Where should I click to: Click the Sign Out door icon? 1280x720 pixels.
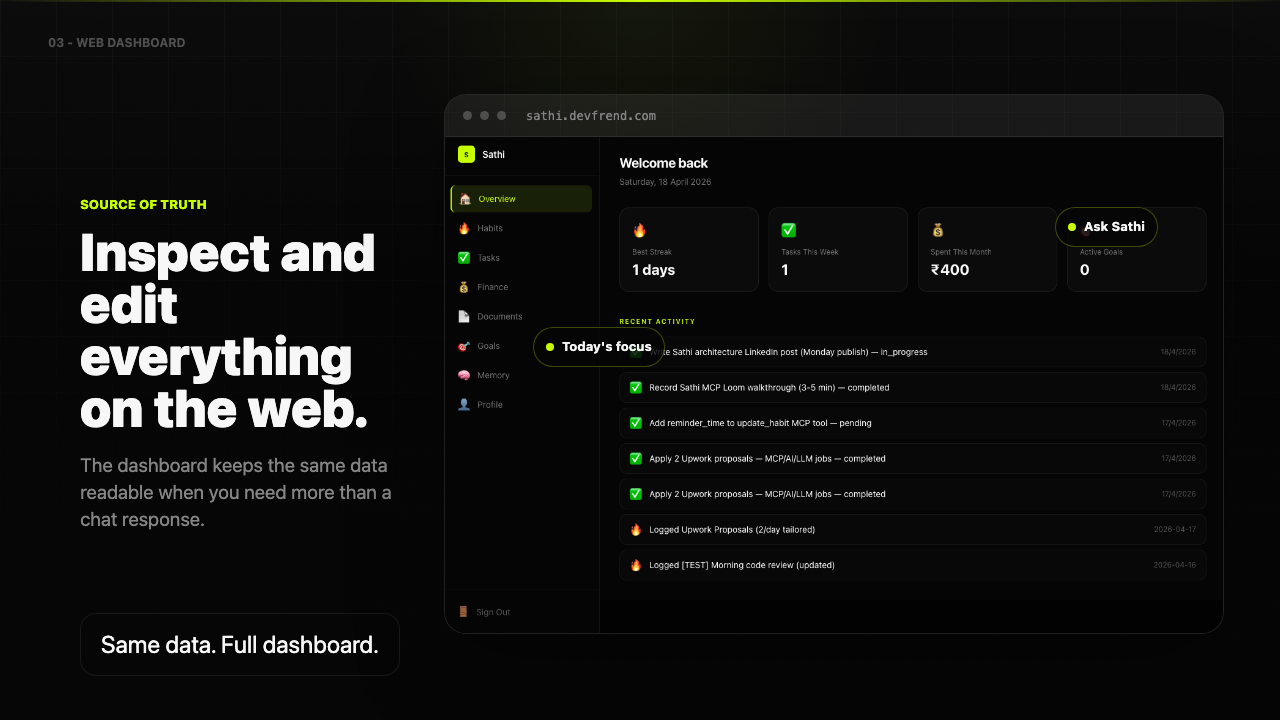click(x=463, y=612)
